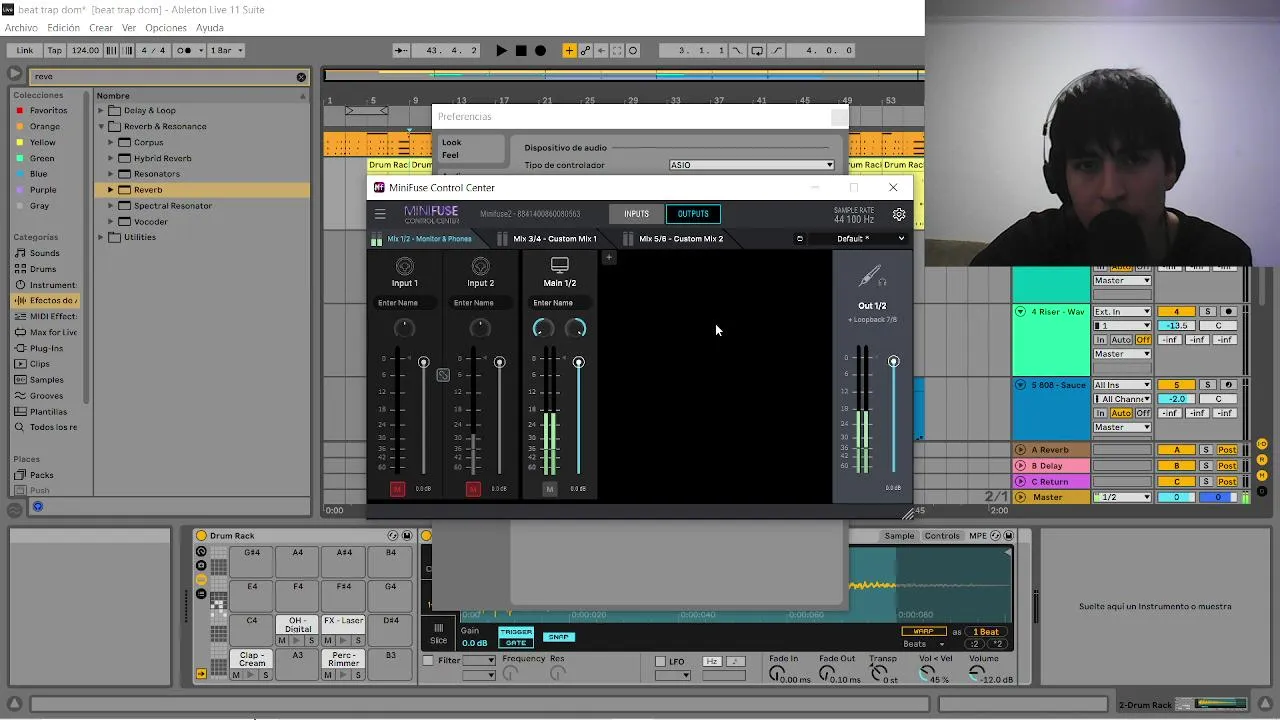Image resolution: width=1280 pixels, height=720 pixels.
Task: Mute Input 2 in MiniFuse
Action: [x=473, y=489]
